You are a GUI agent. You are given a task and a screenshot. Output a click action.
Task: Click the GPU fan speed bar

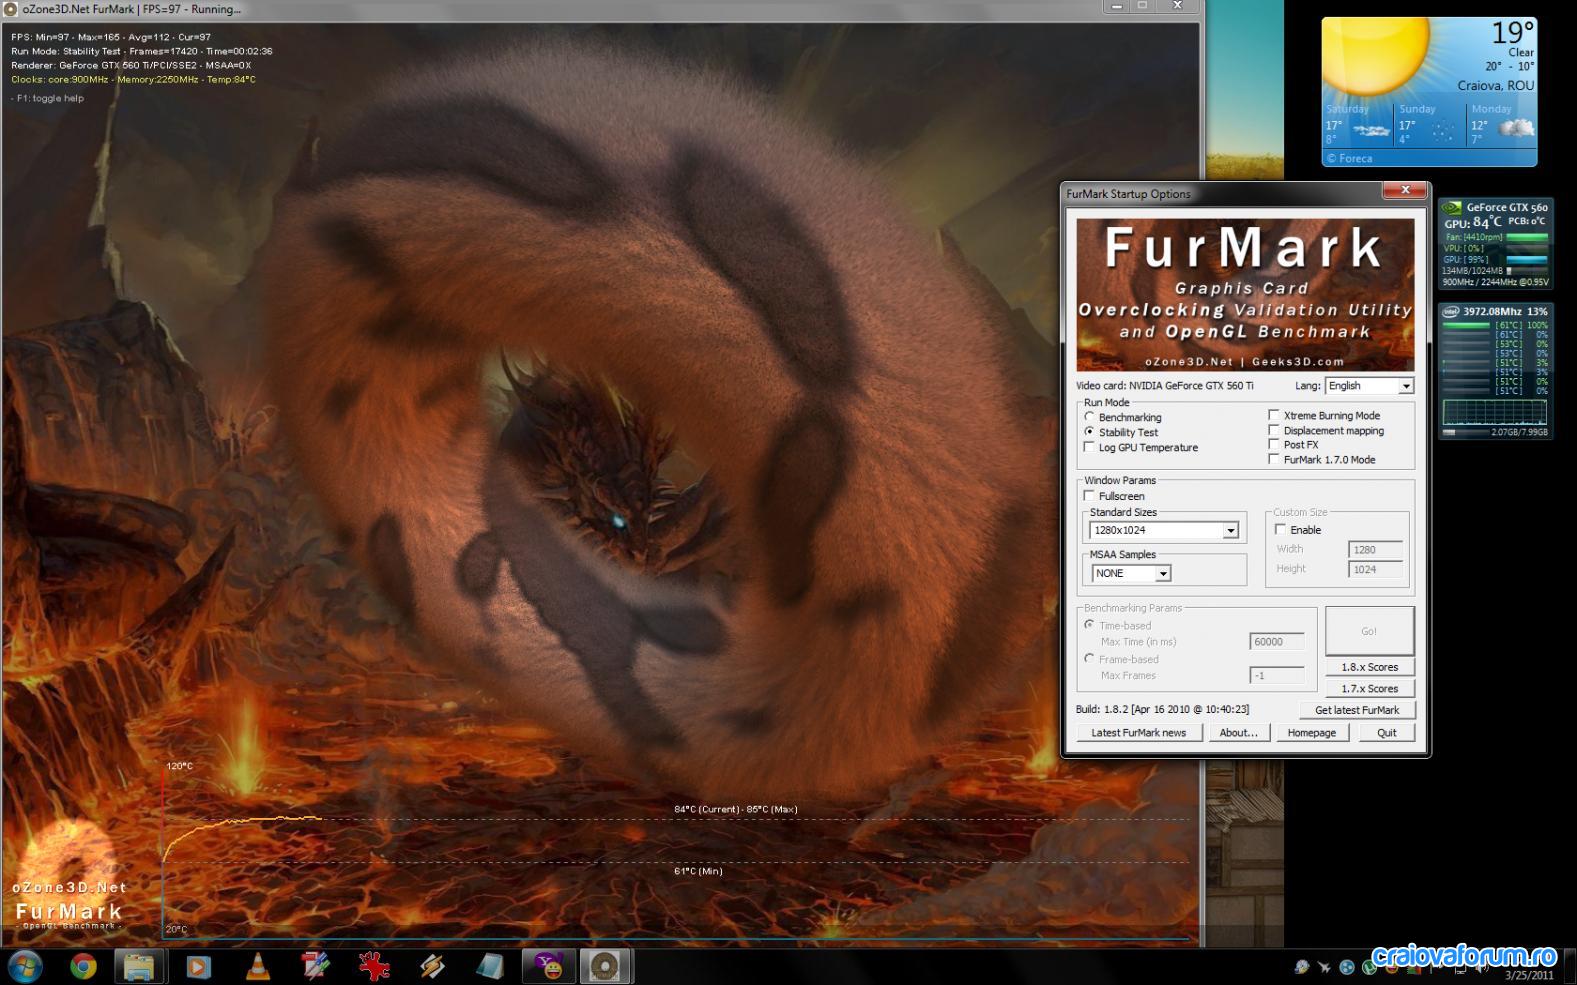coord(1527,238)
